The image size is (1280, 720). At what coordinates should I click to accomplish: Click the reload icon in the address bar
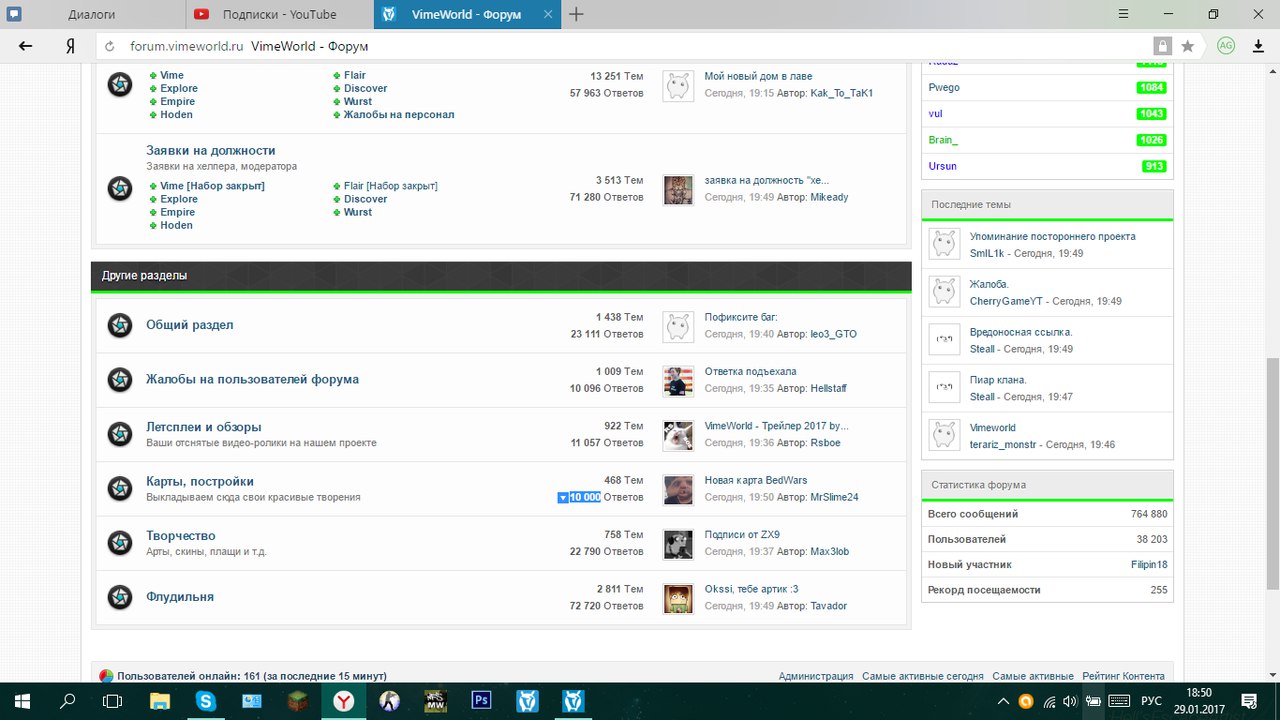pos(110,46)
